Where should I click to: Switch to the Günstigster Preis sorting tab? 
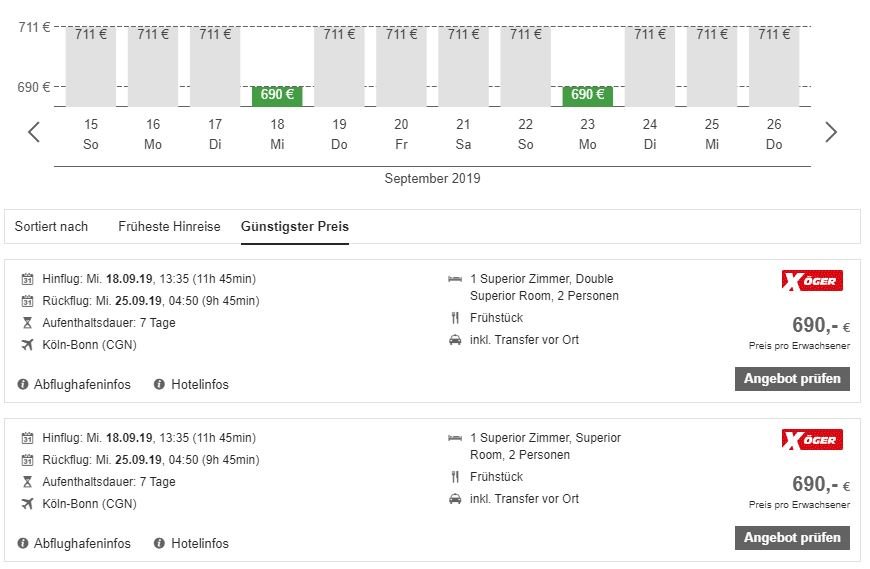click(295, 227)
